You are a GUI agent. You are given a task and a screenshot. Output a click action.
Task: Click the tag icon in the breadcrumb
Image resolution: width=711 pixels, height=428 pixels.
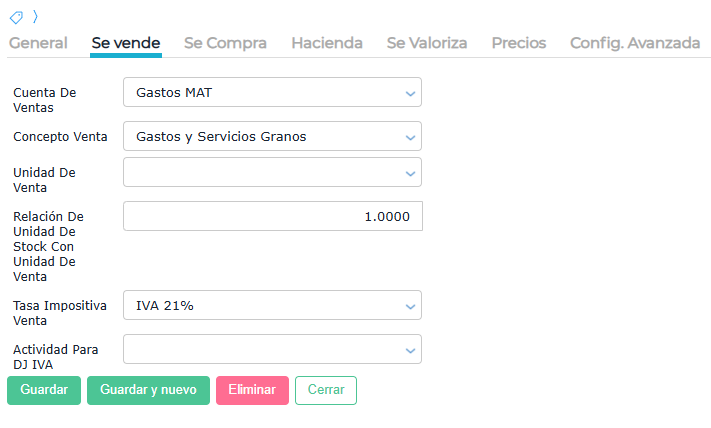pyautogui.click(x=16, y=17)
